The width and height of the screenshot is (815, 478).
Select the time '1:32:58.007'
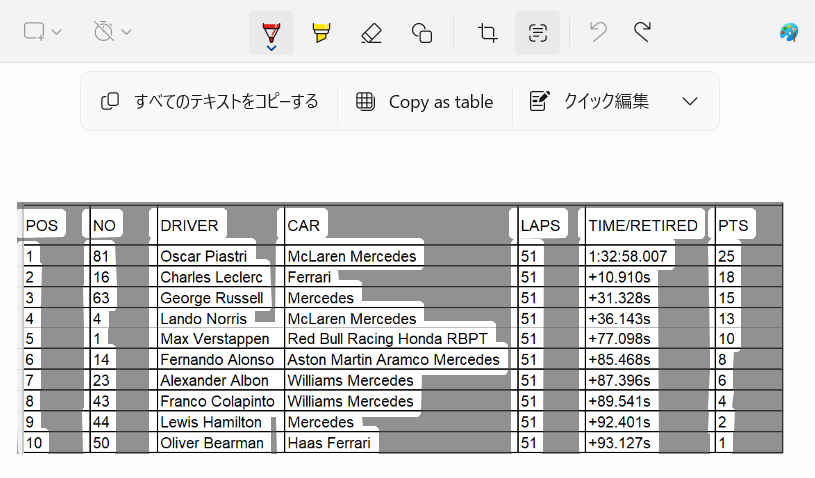(x=628, y=256)
